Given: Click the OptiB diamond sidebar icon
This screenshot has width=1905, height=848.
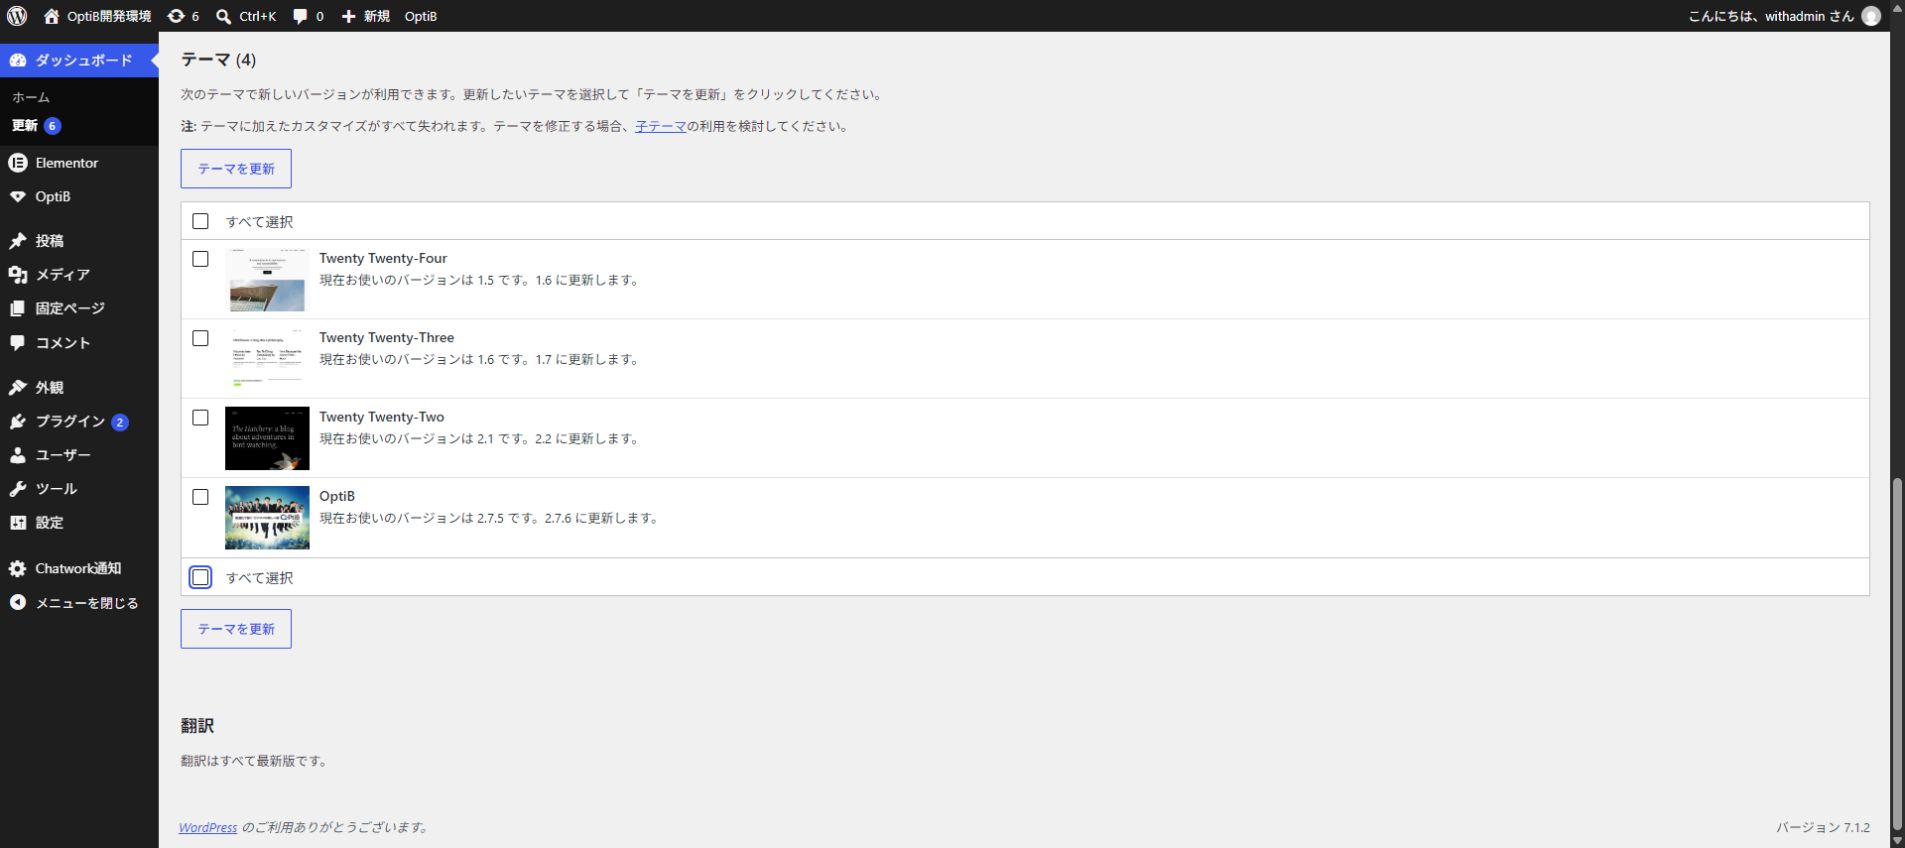Looking at the screenshot, I should 17,197.
